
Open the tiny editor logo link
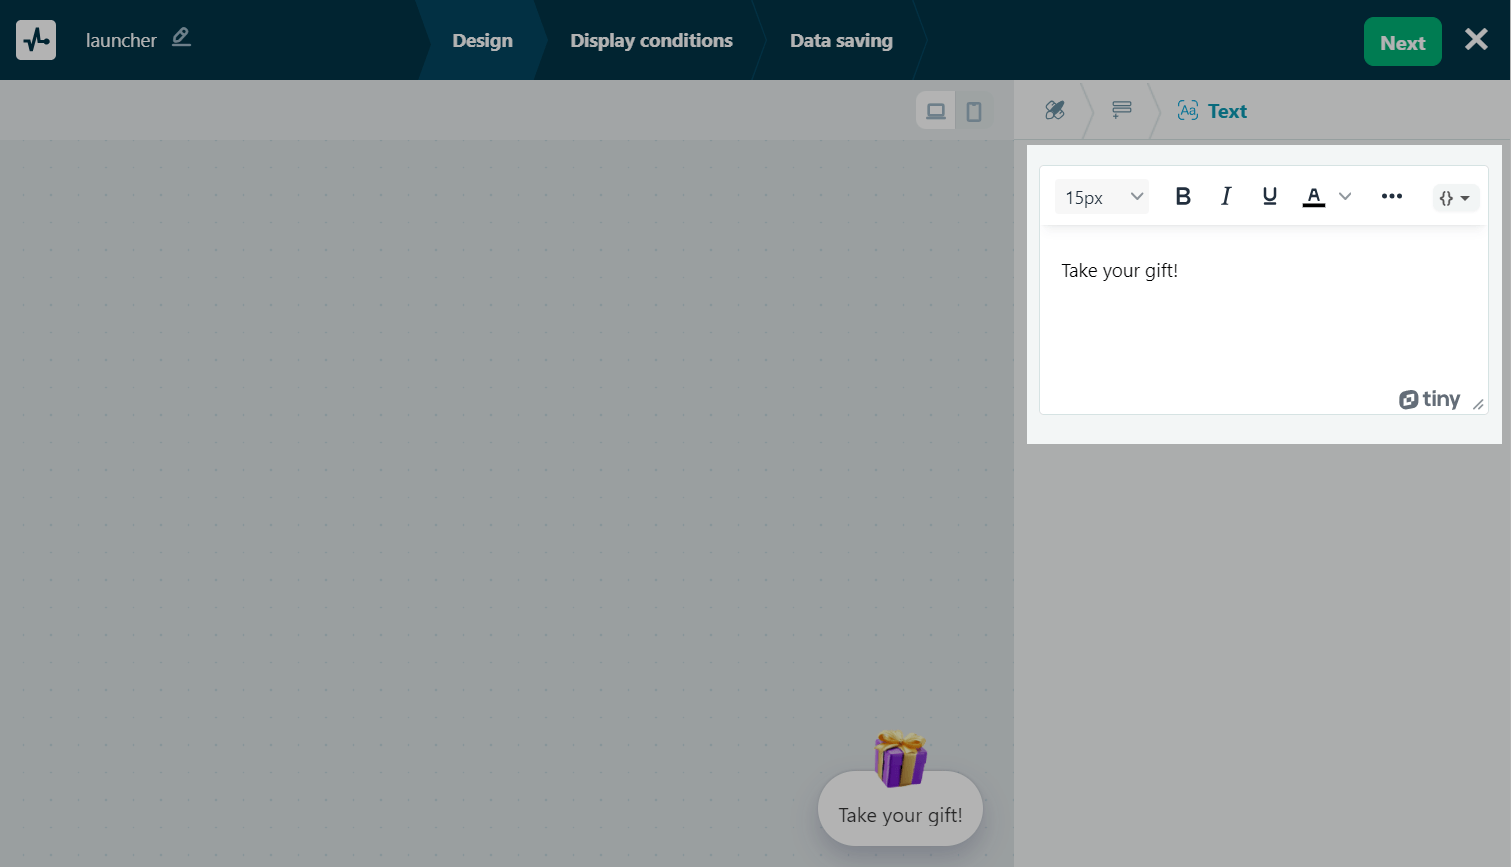[1429, 400]
